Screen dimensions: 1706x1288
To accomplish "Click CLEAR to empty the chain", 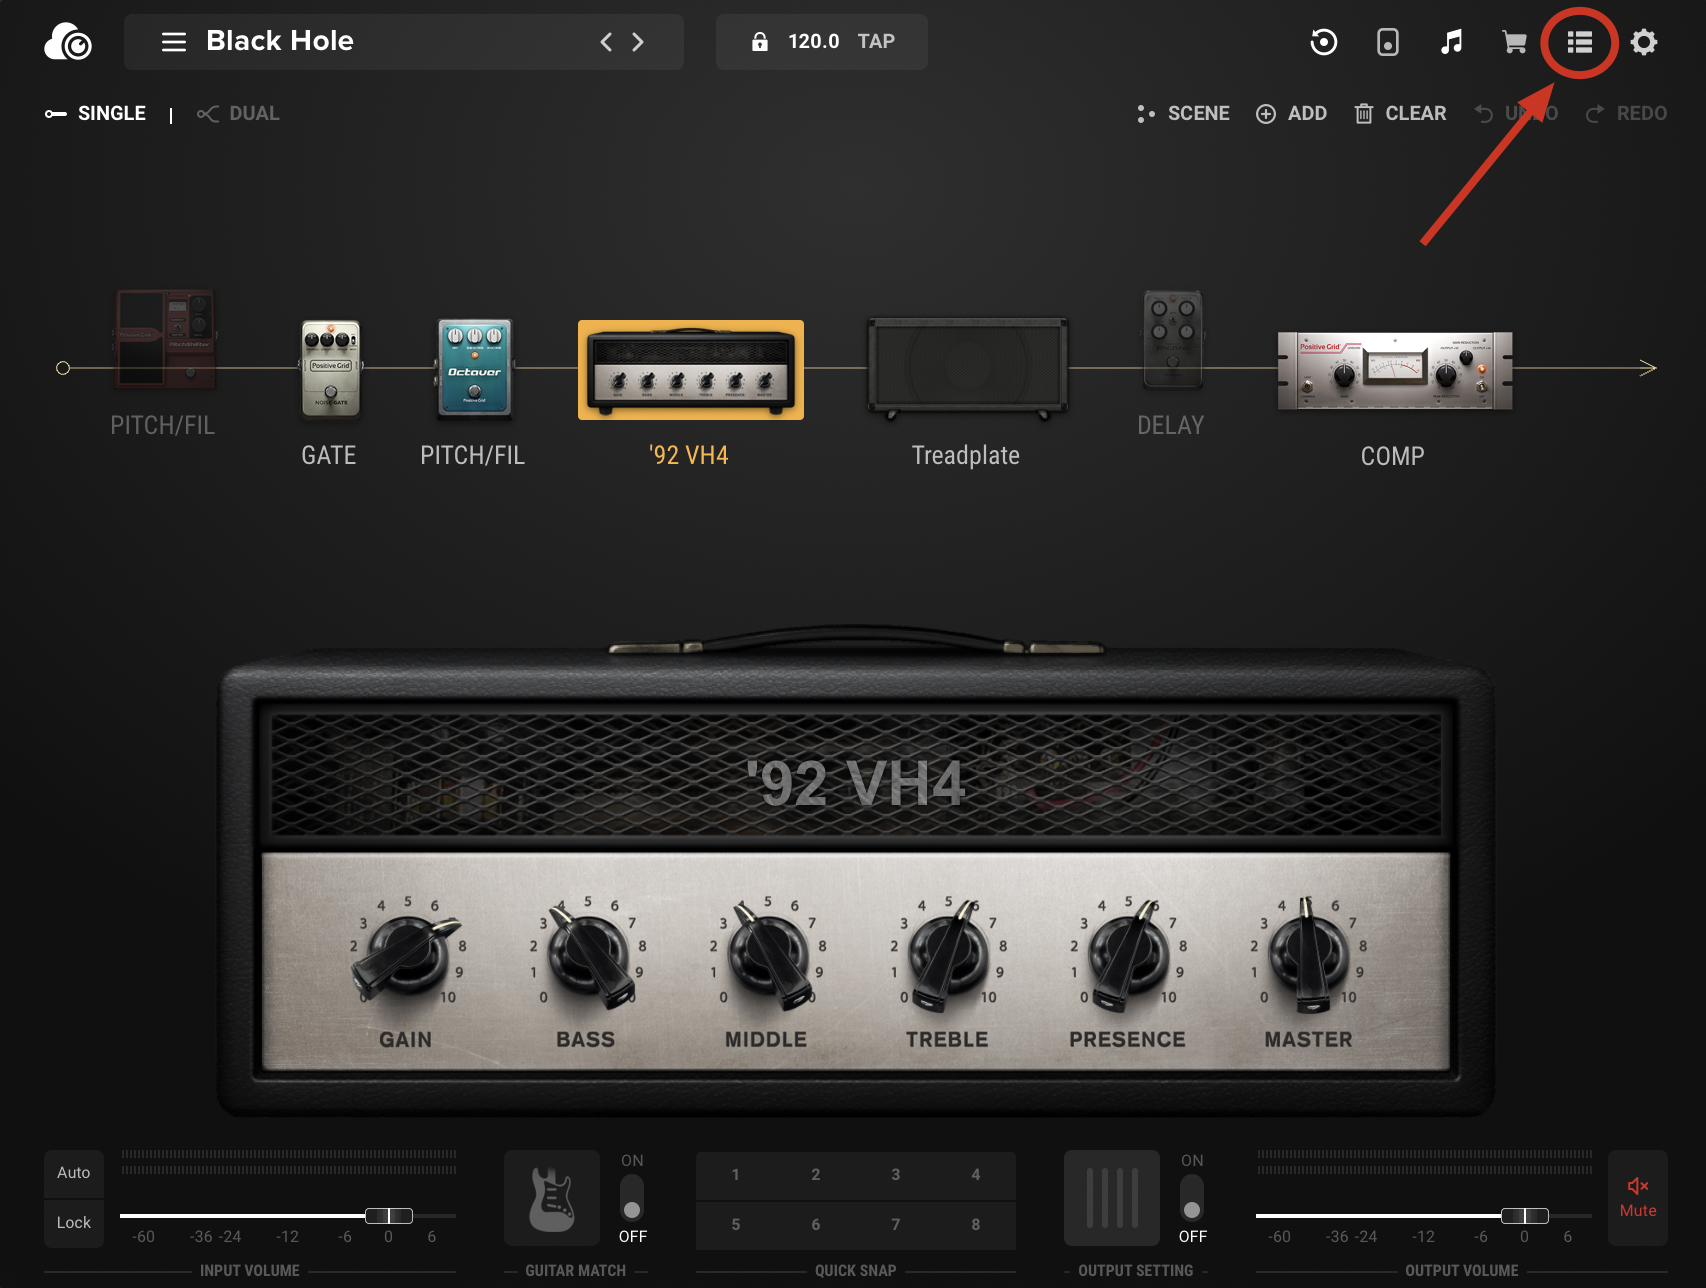I will click(x=1400, y=114).
